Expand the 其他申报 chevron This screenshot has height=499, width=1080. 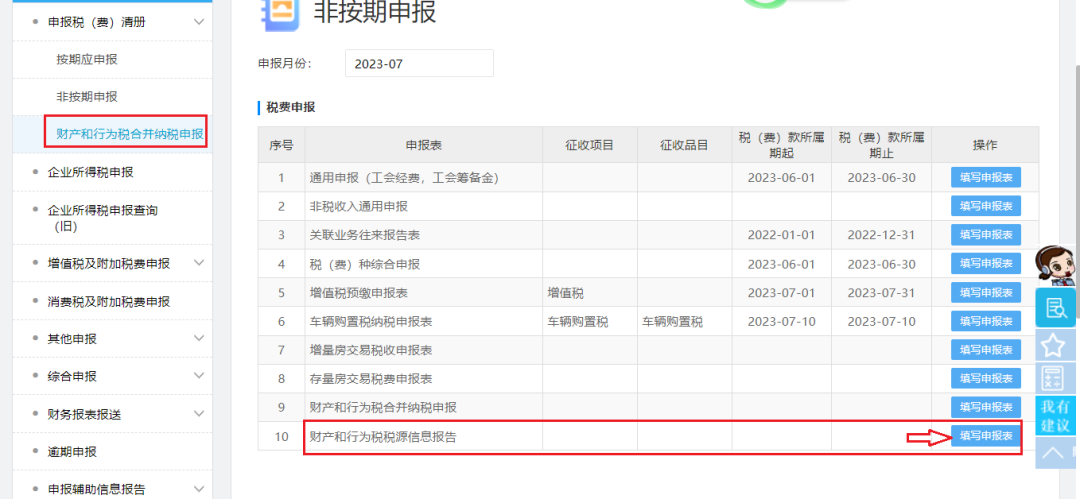(199, 338)
